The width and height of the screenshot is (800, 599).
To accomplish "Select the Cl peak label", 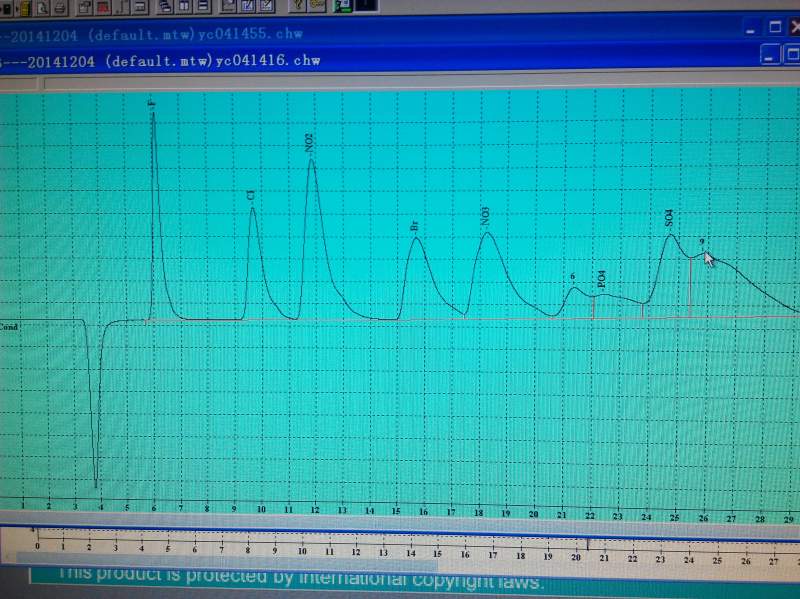I will [251, 195].
